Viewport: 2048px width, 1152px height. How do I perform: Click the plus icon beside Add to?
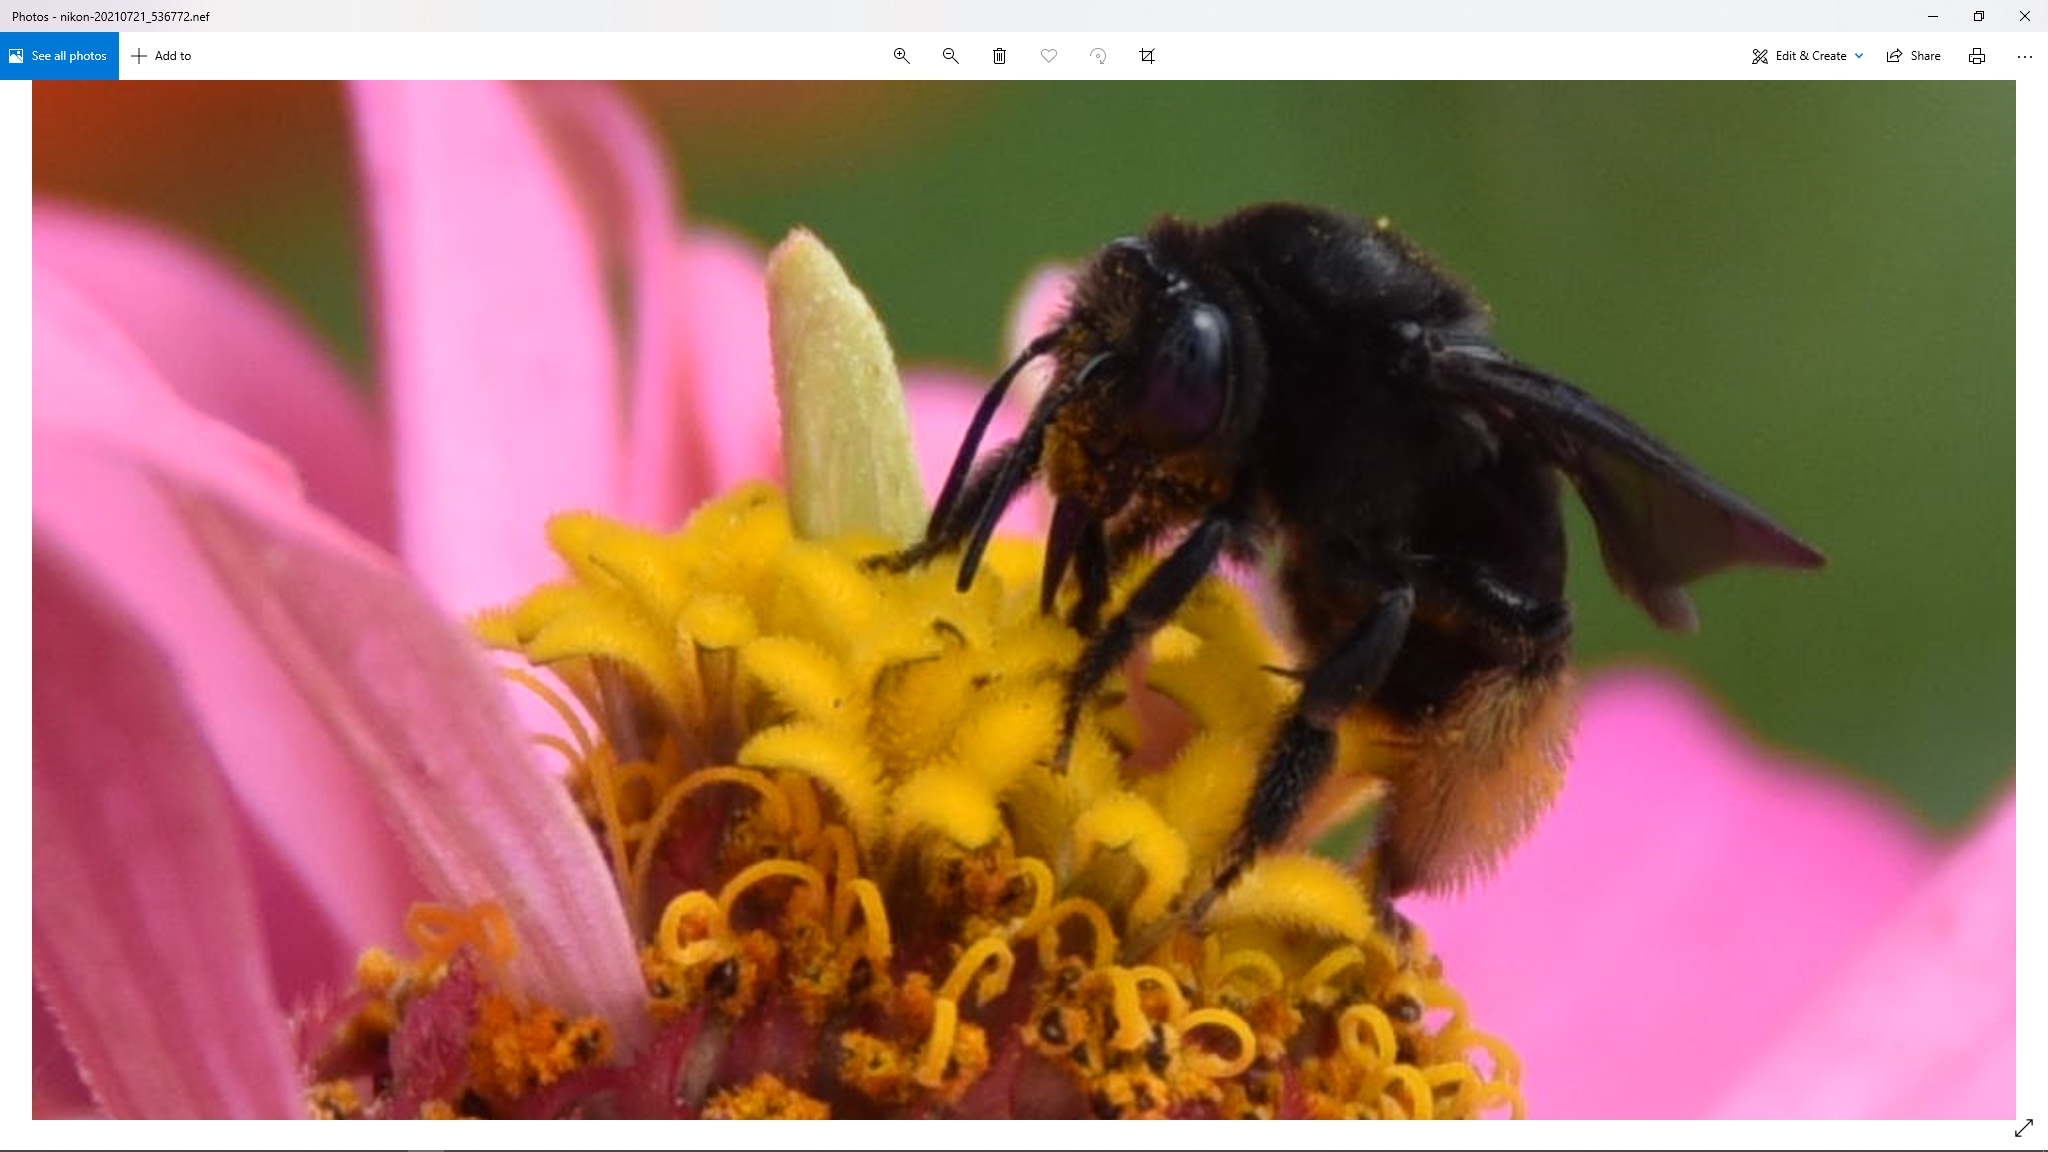click(x=139, y=56)
